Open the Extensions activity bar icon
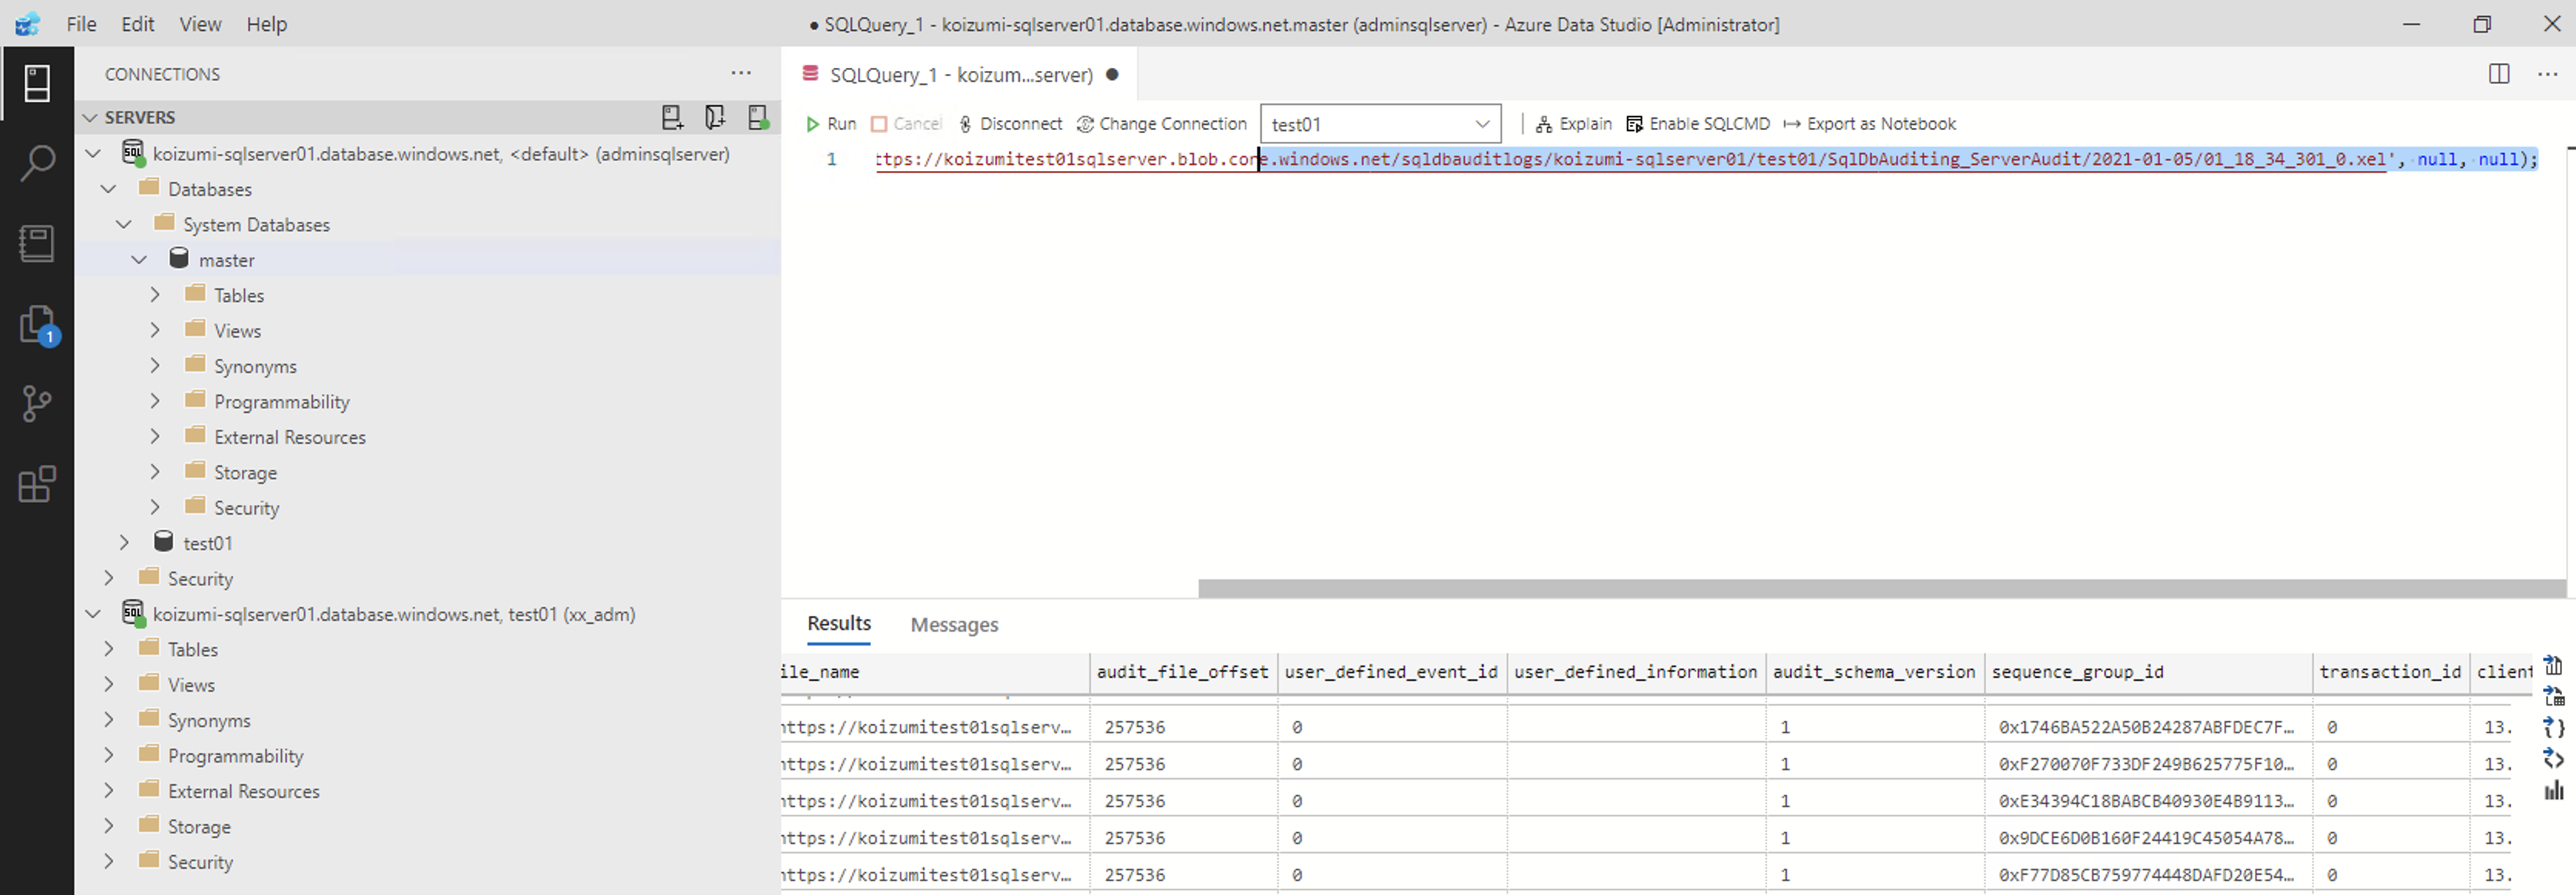This screenshot has width=2576, height=895. 37,485
